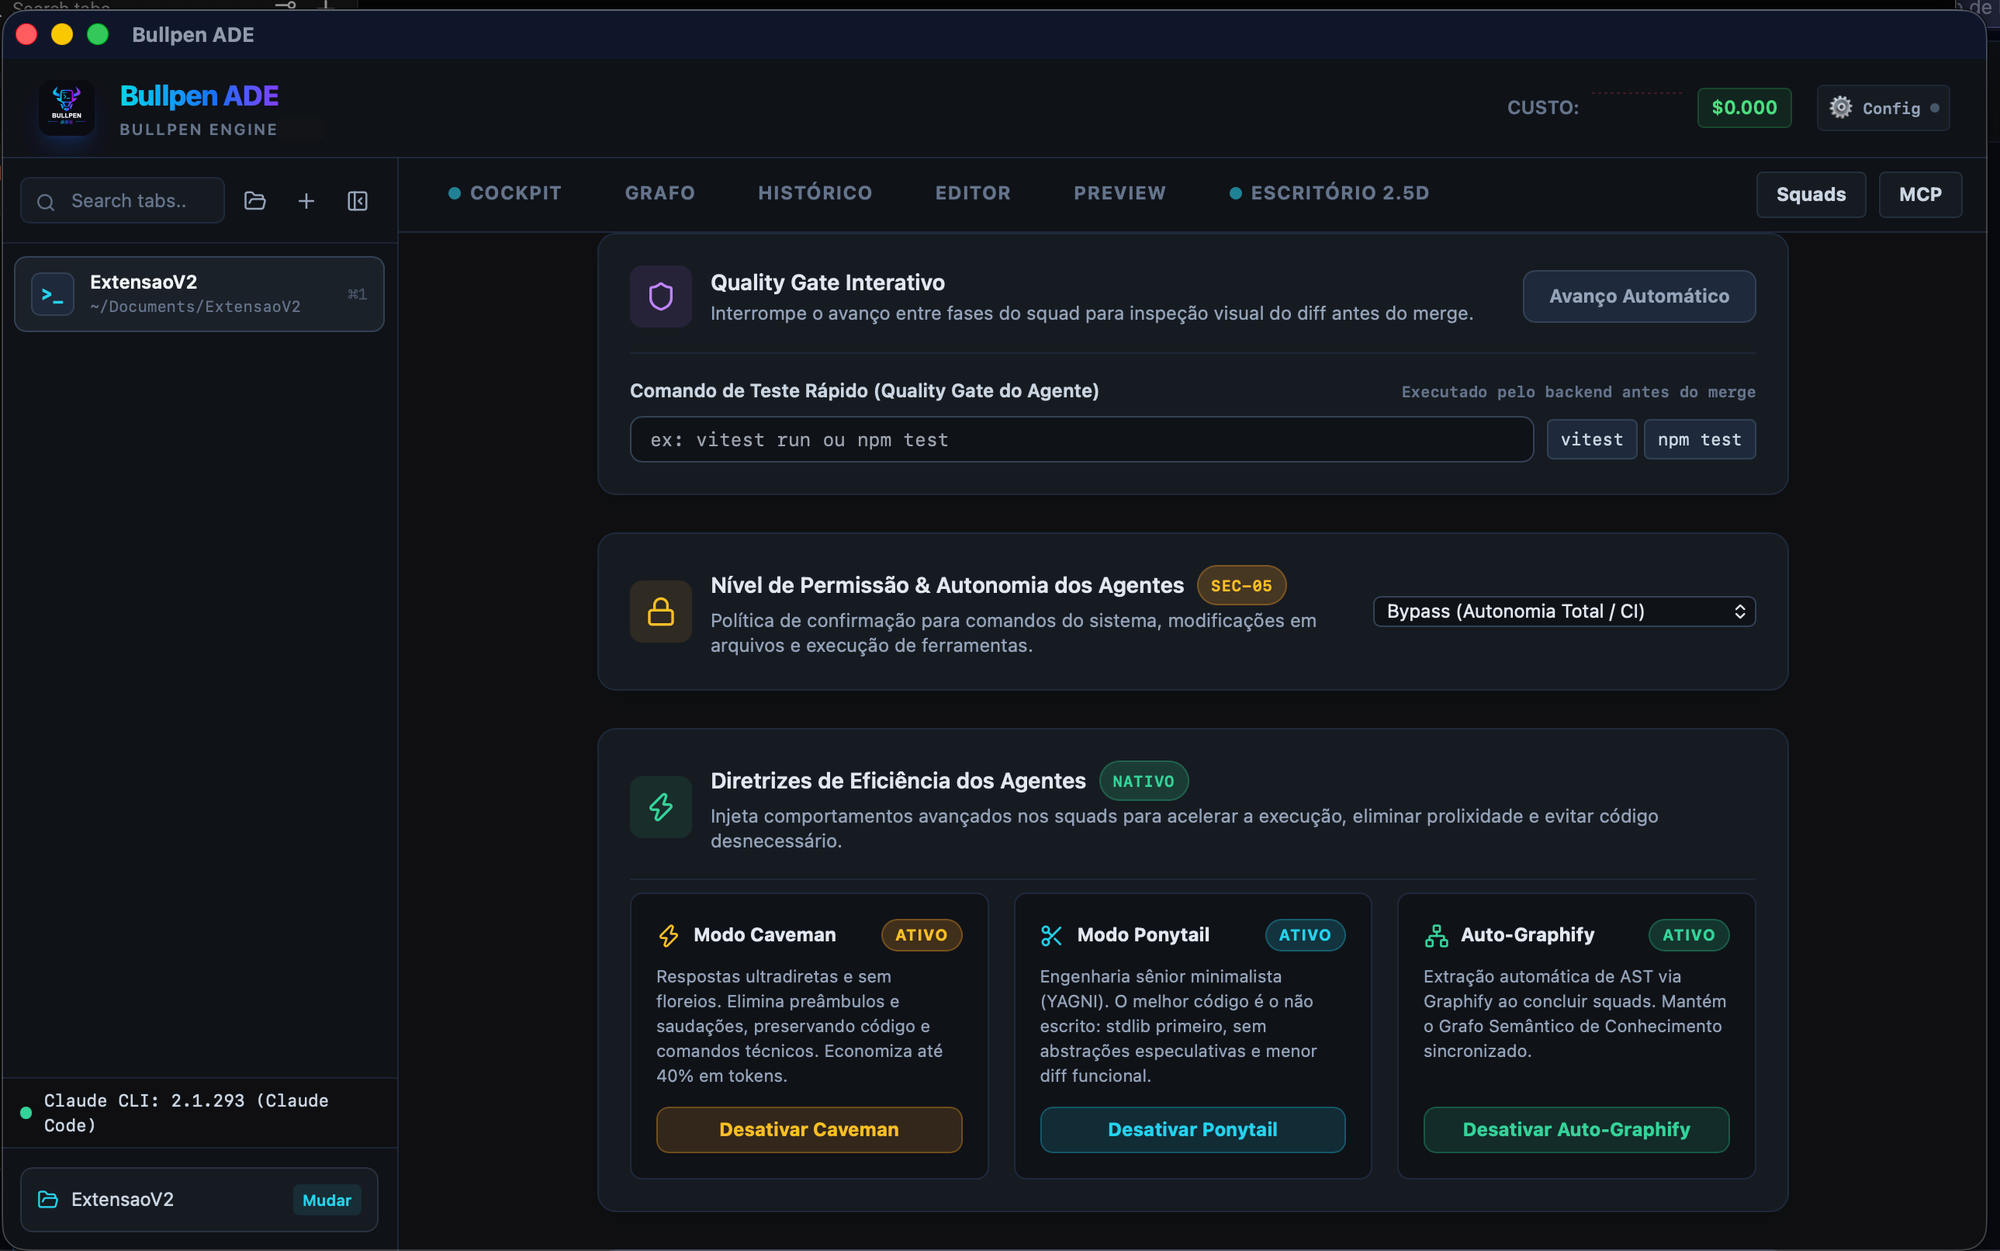Click the green Claude CLI status dot

click(26, 1112)
